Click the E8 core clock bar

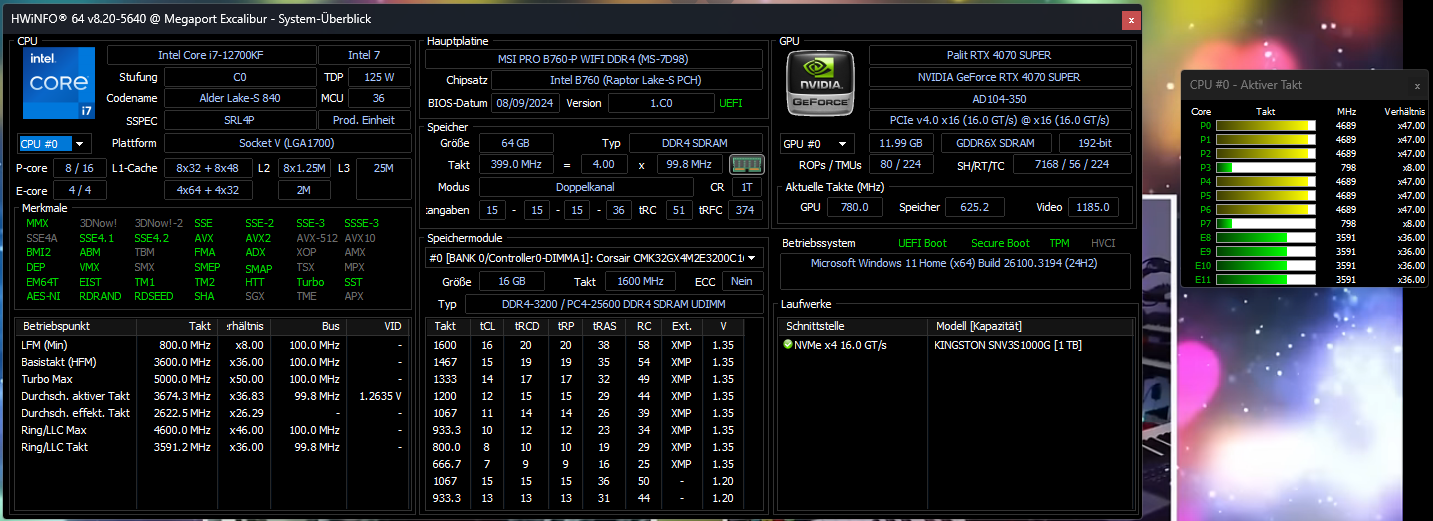click(x=1266, y=238)
